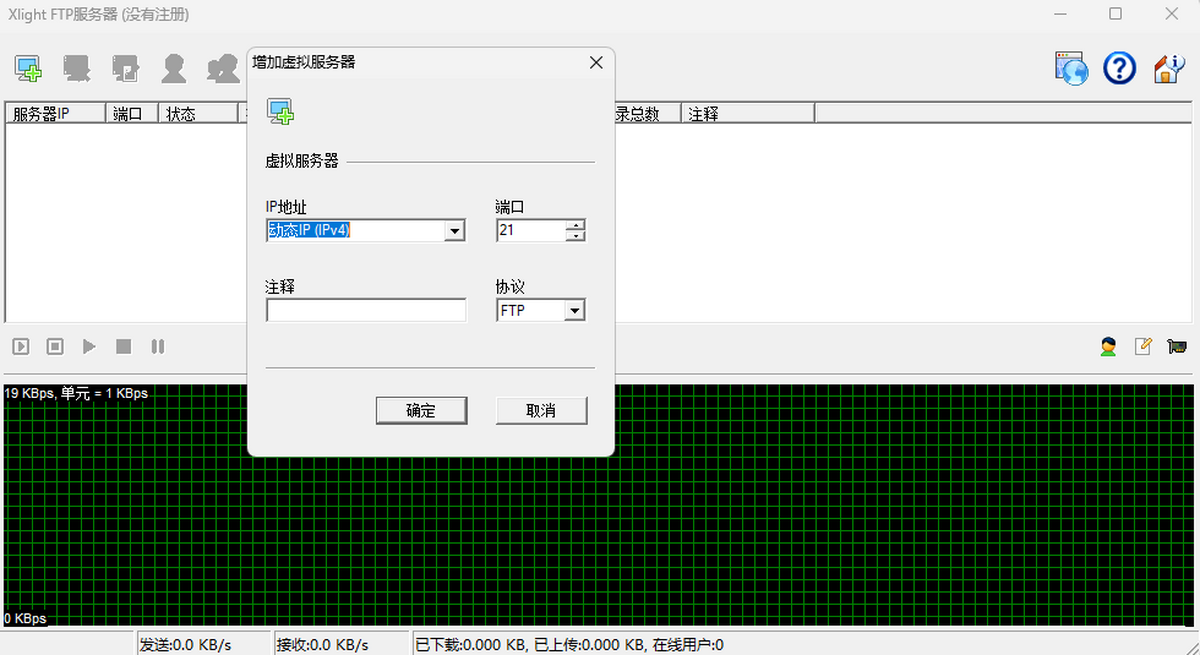Click the house with info bubble icon
Viewport: 1200px width, 655px height.
tap(1168, 68)
